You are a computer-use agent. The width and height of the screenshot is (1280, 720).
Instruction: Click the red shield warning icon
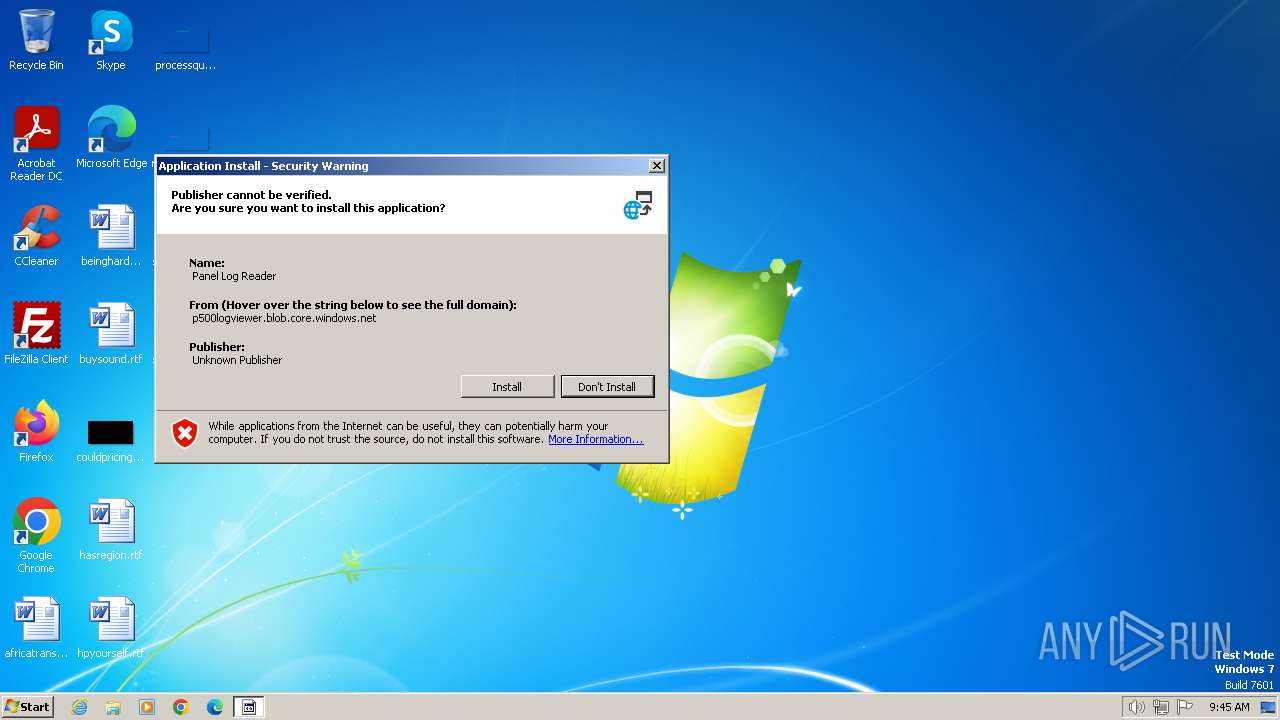(185, 433)
